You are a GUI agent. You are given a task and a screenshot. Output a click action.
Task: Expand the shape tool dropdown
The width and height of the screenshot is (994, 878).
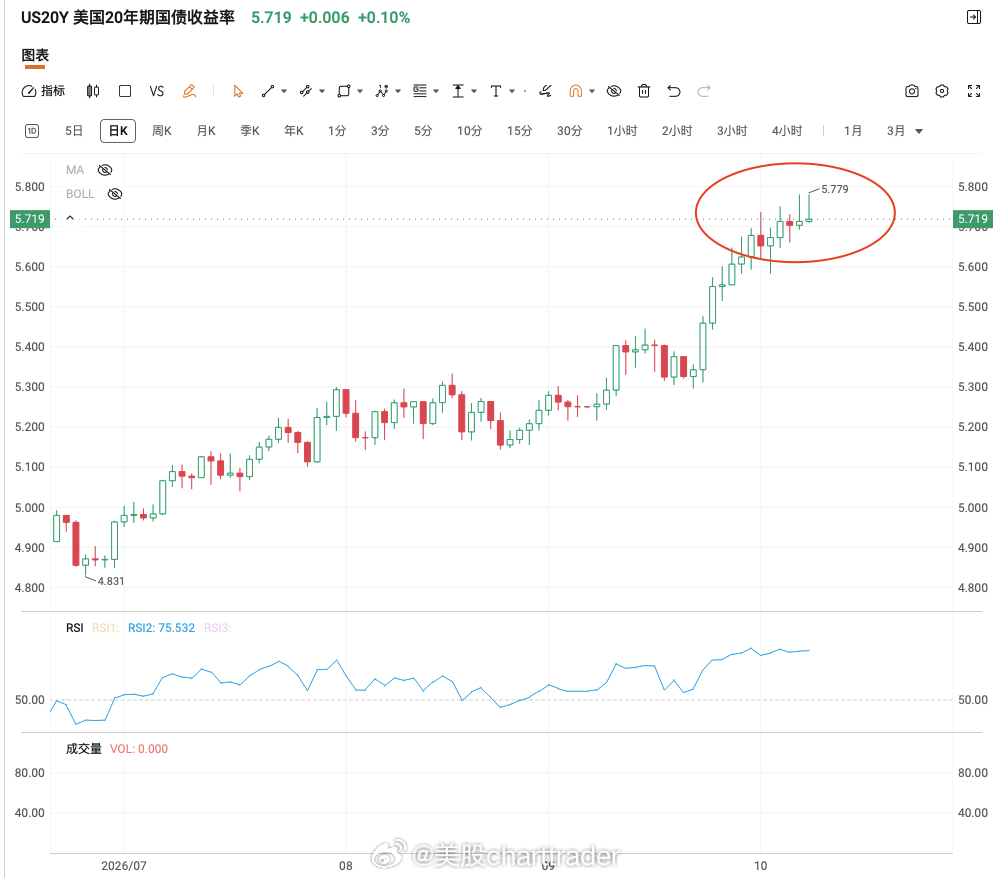coord(360,91)
